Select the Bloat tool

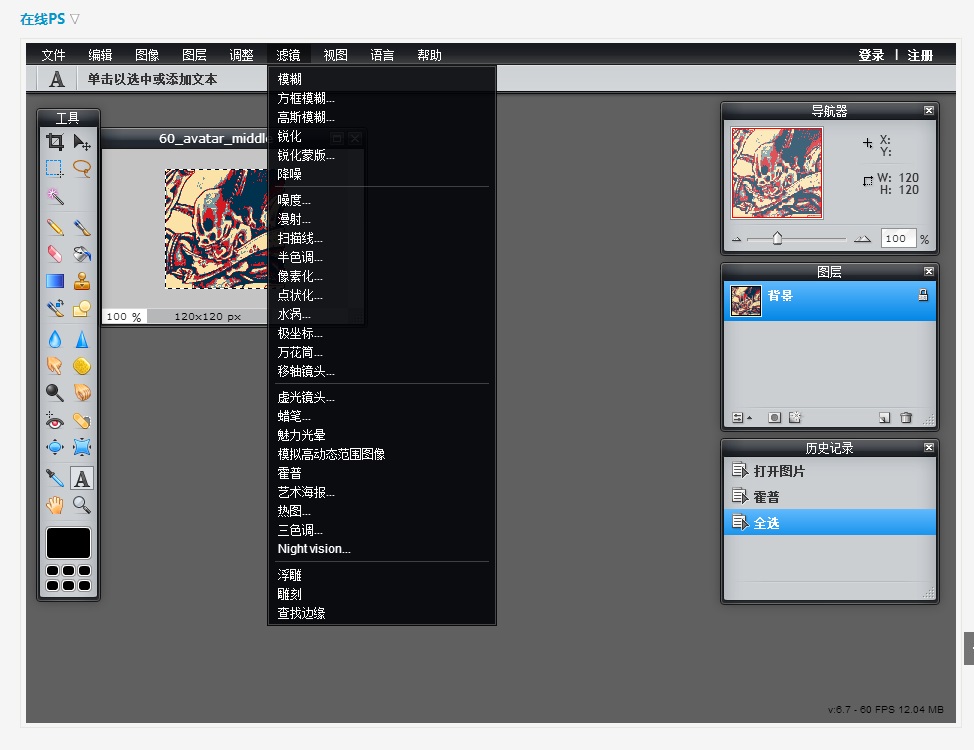pos(55,447)
